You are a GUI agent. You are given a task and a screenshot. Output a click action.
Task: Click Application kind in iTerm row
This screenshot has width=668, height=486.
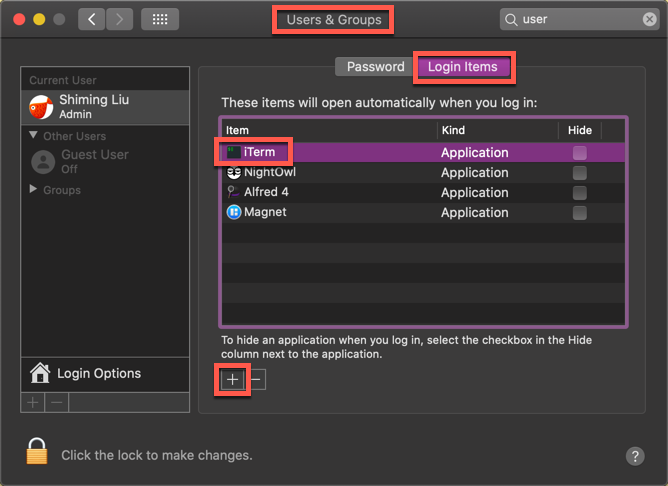click(475, 152)
